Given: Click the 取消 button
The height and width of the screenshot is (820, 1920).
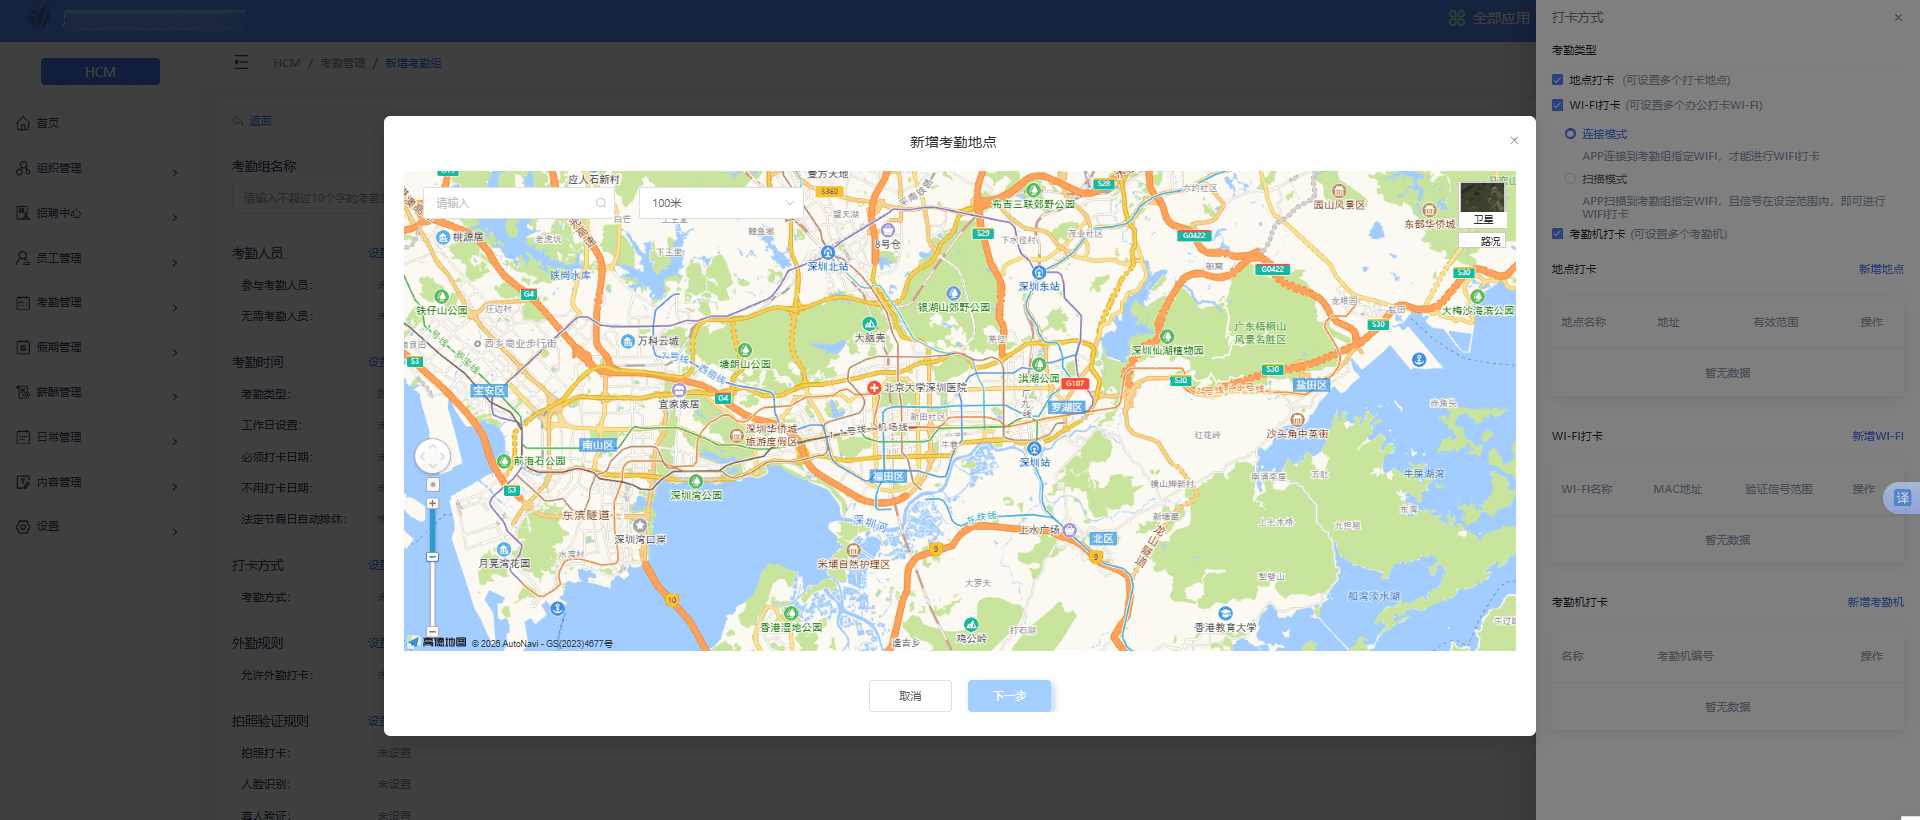Looking at the screenshot, I should (910, 696).
